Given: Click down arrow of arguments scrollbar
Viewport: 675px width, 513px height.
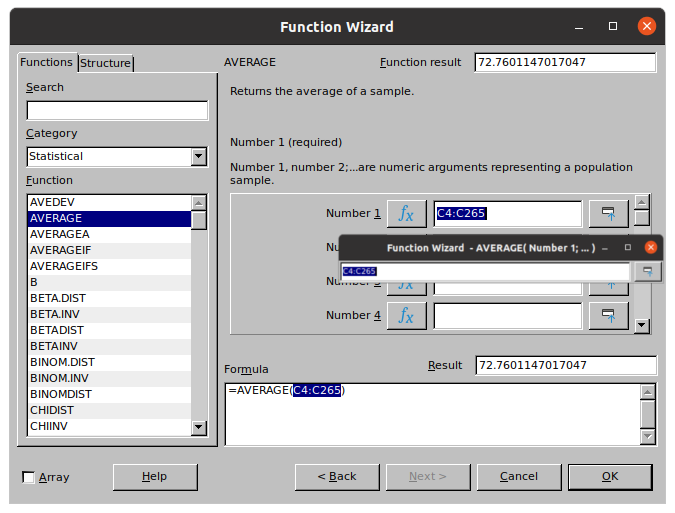Looking at the screenshot, I should click(642, 325).
